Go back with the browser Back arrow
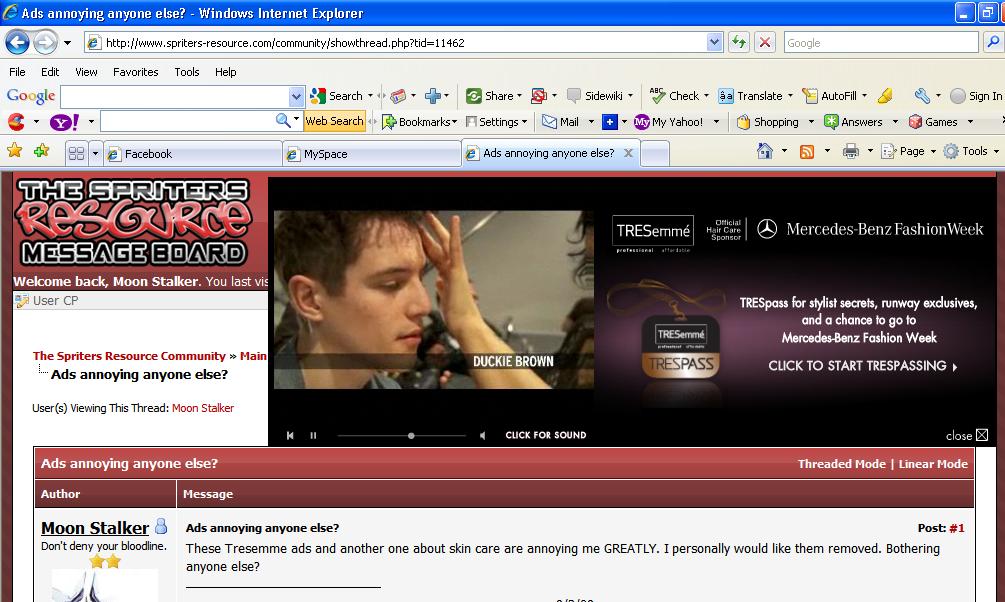The height and width of the screenshot is (602, 1005). click(x=17, y=43)
